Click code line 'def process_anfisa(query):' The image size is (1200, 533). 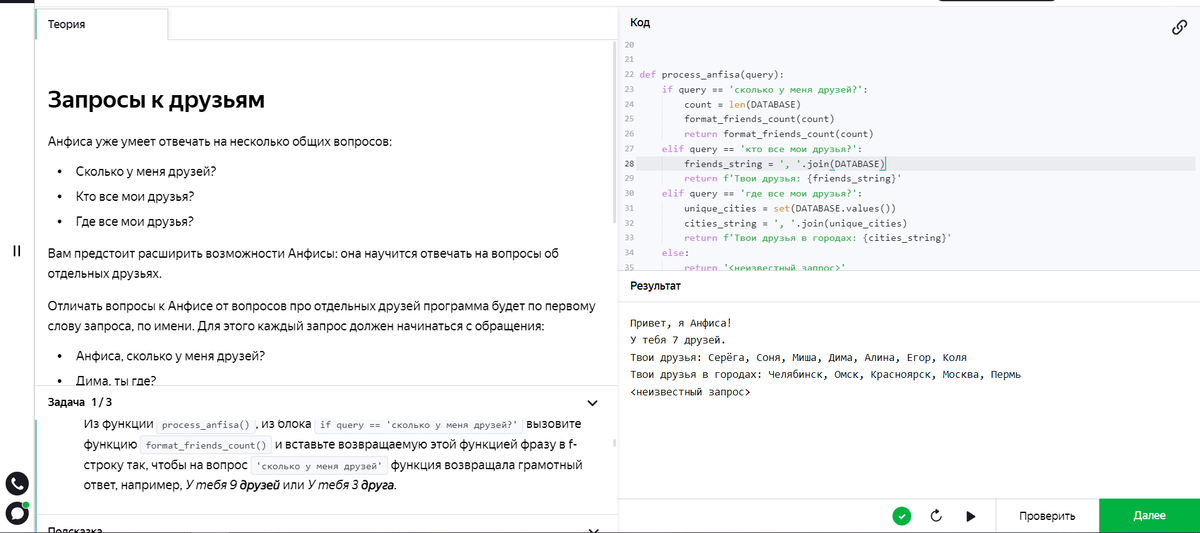point(711,74)
